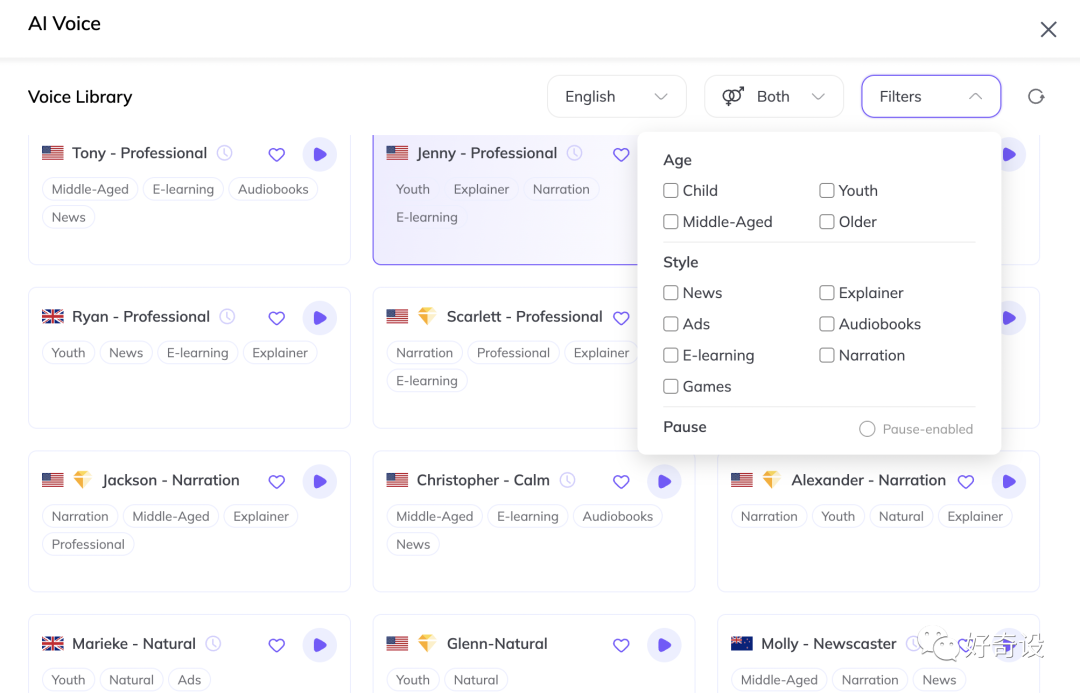Click clock icon beside Tony - Professional
This screenshot has height=693, width=1080.
click(225, 153)
